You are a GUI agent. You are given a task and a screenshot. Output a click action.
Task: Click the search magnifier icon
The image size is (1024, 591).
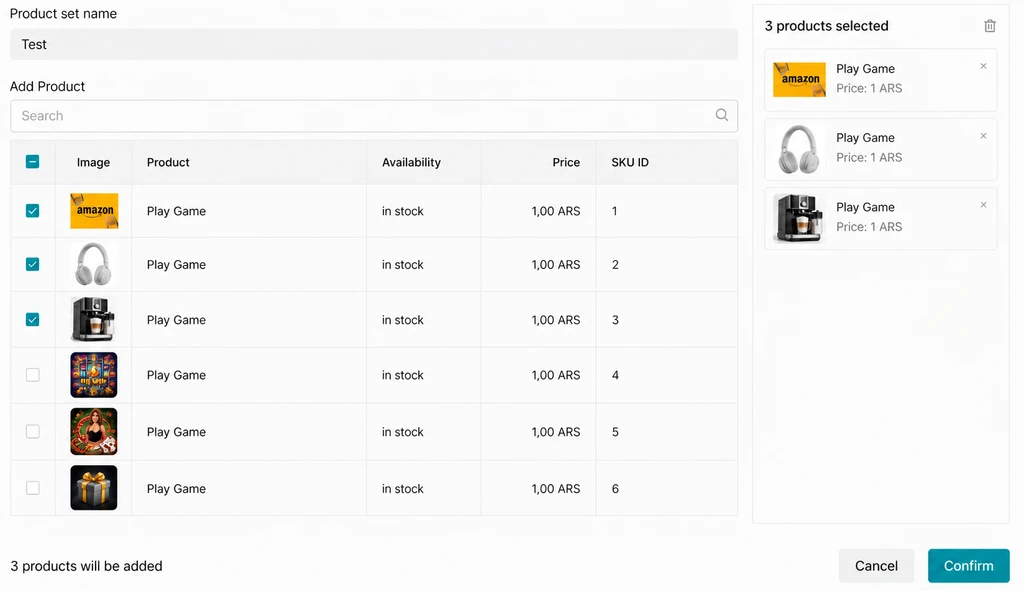[x=722, y=115]
